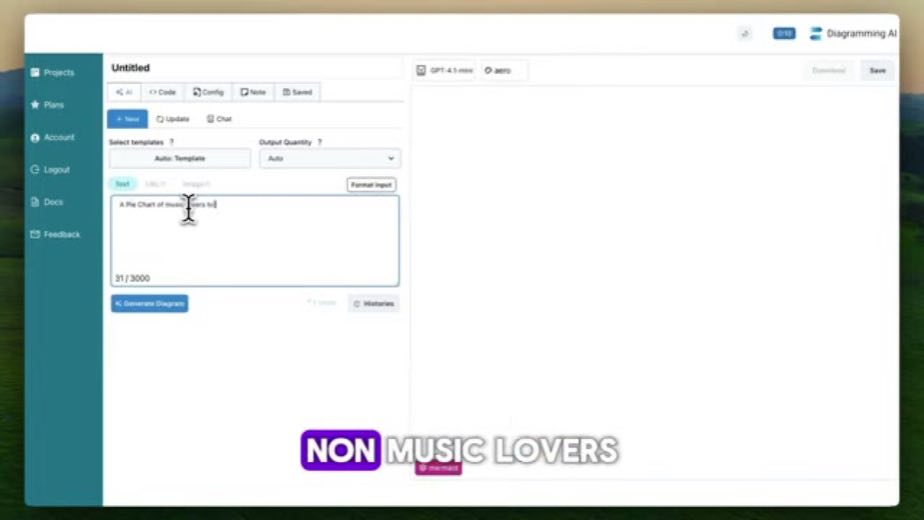Click the Untitled project title
The width and height of the screenshot is (924, 520).
pyautogui.click(x=131, y=68)
